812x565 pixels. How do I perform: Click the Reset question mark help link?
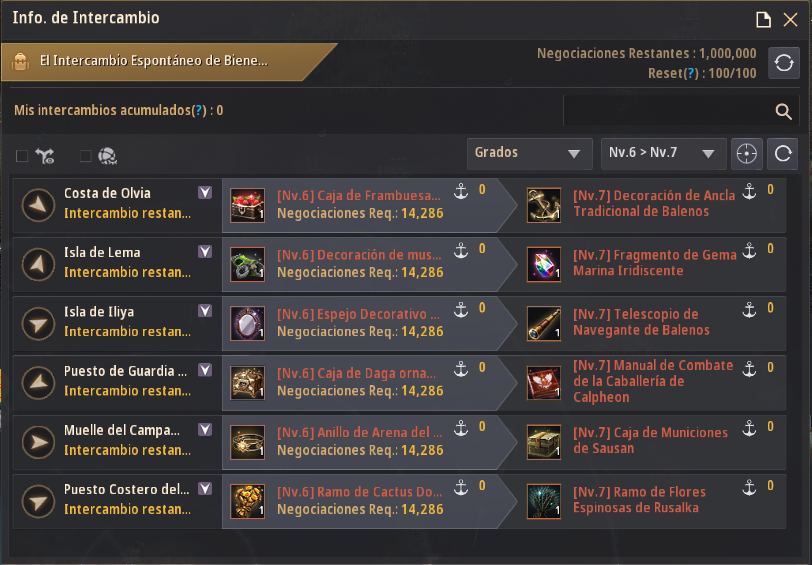click(x=689, y=74)
